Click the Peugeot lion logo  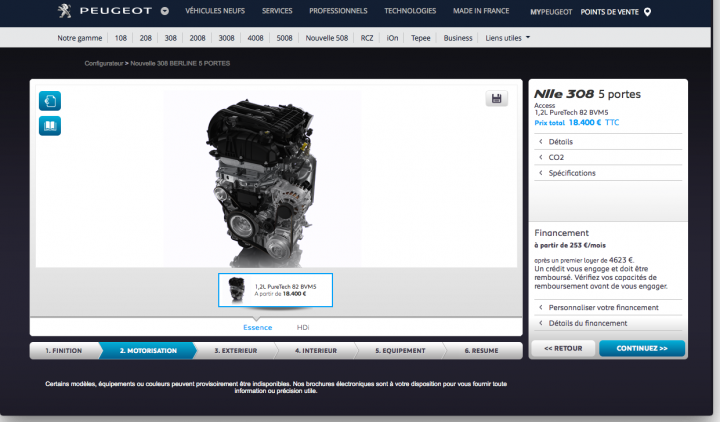[x=65, y=11]
